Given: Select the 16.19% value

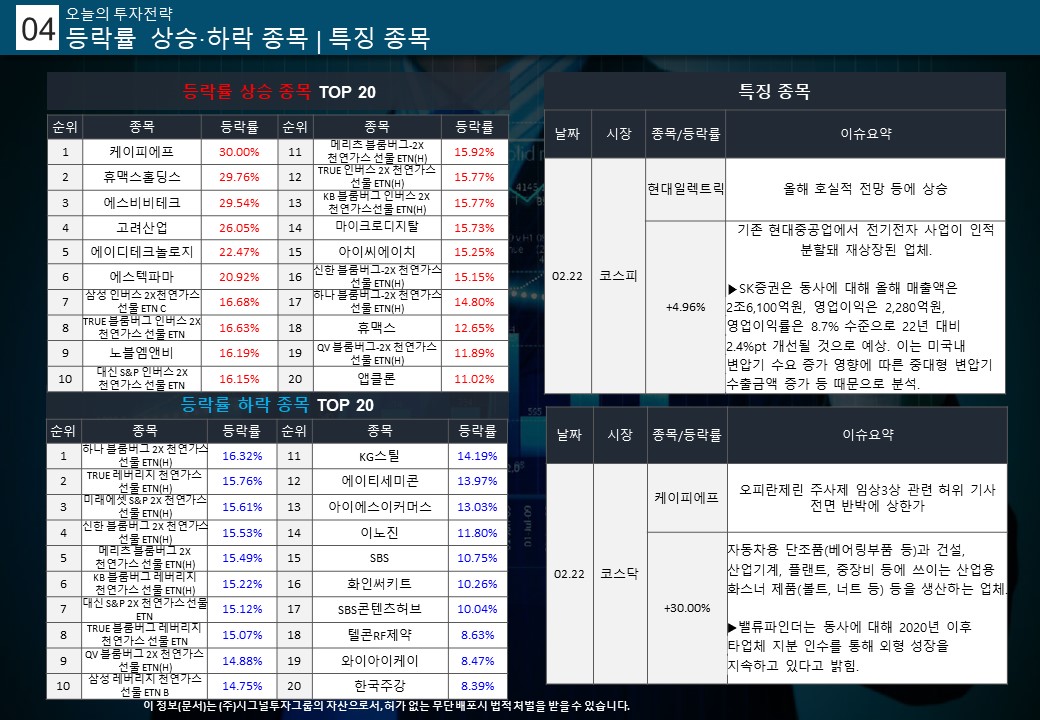Looking at the screenshot, I should 239,353.
